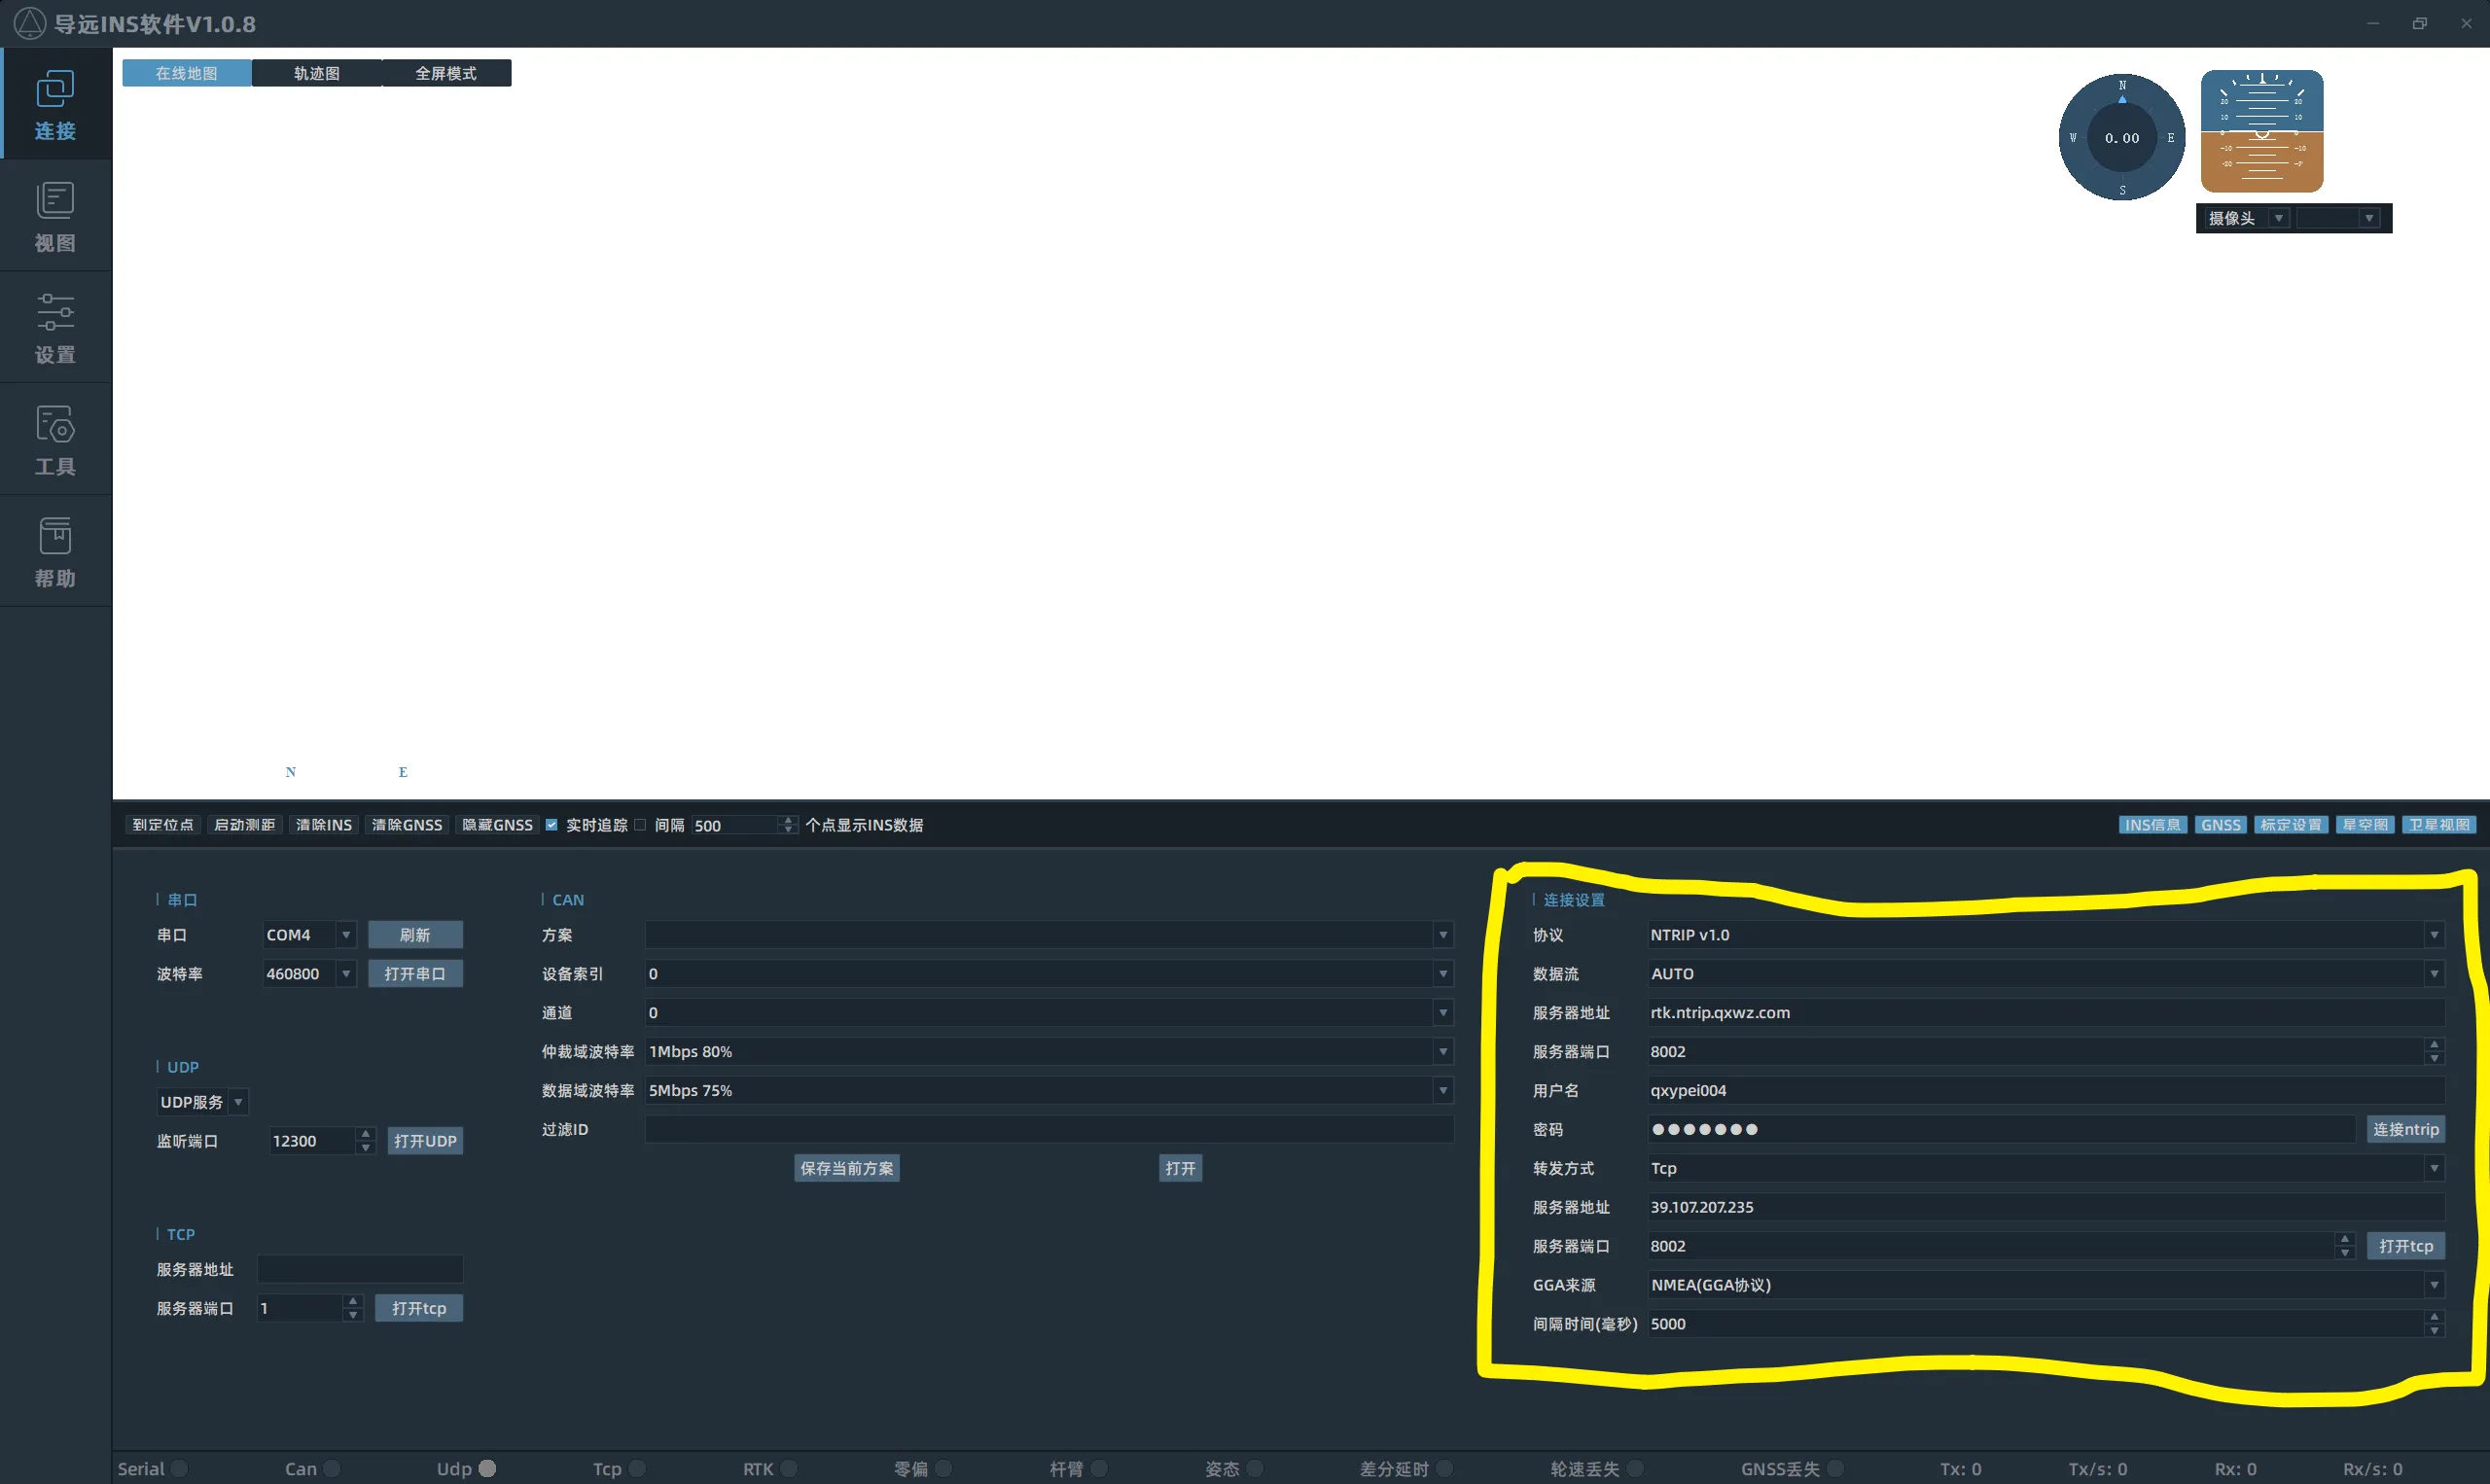Viewport: 2490px width, 1484px height.
Task: Open the 视图 sidebar panel
Action: [x=55, y=216]
